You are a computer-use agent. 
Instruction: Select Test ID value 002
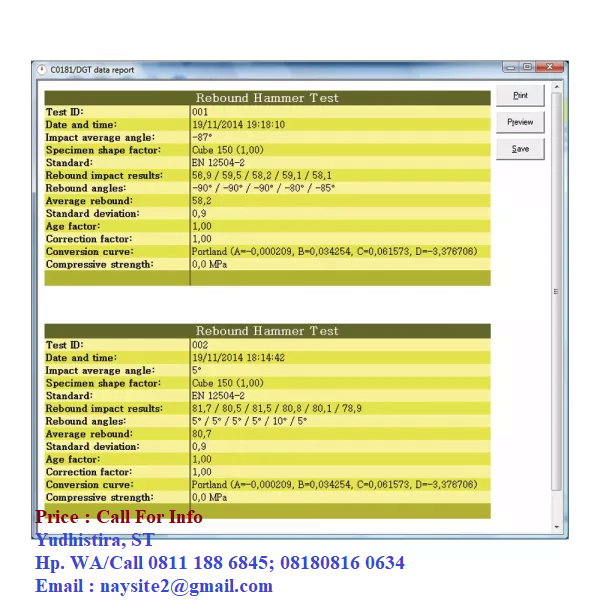[x=200, y=345]
